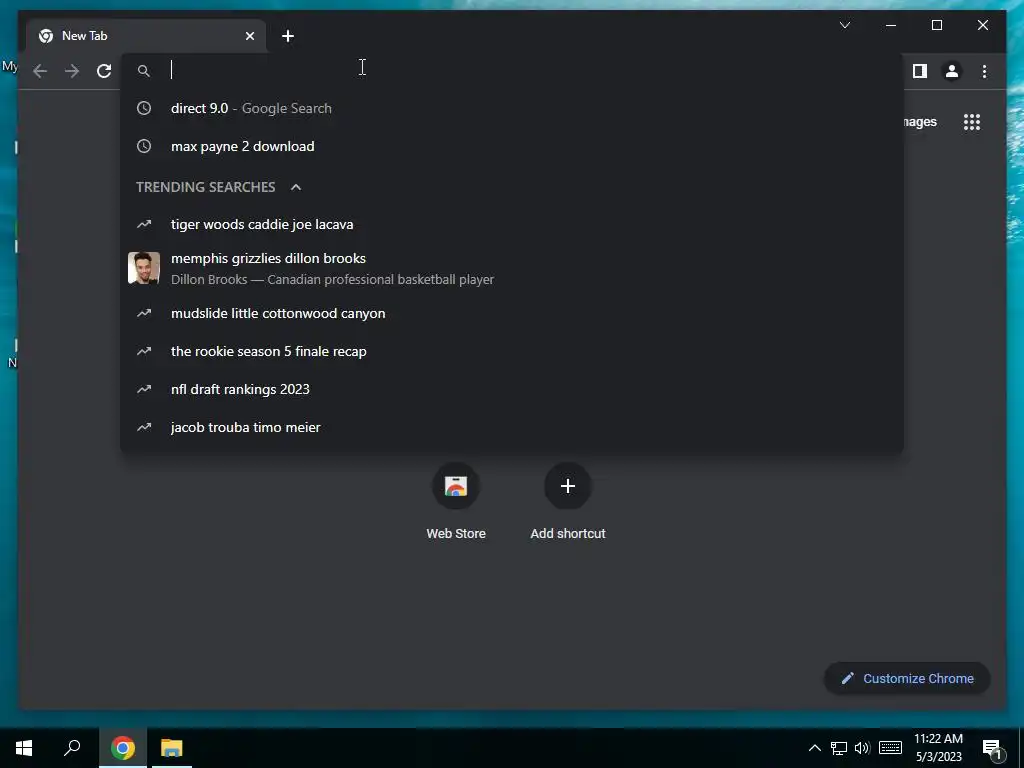Go back using the back arrow

pos(40,71)
